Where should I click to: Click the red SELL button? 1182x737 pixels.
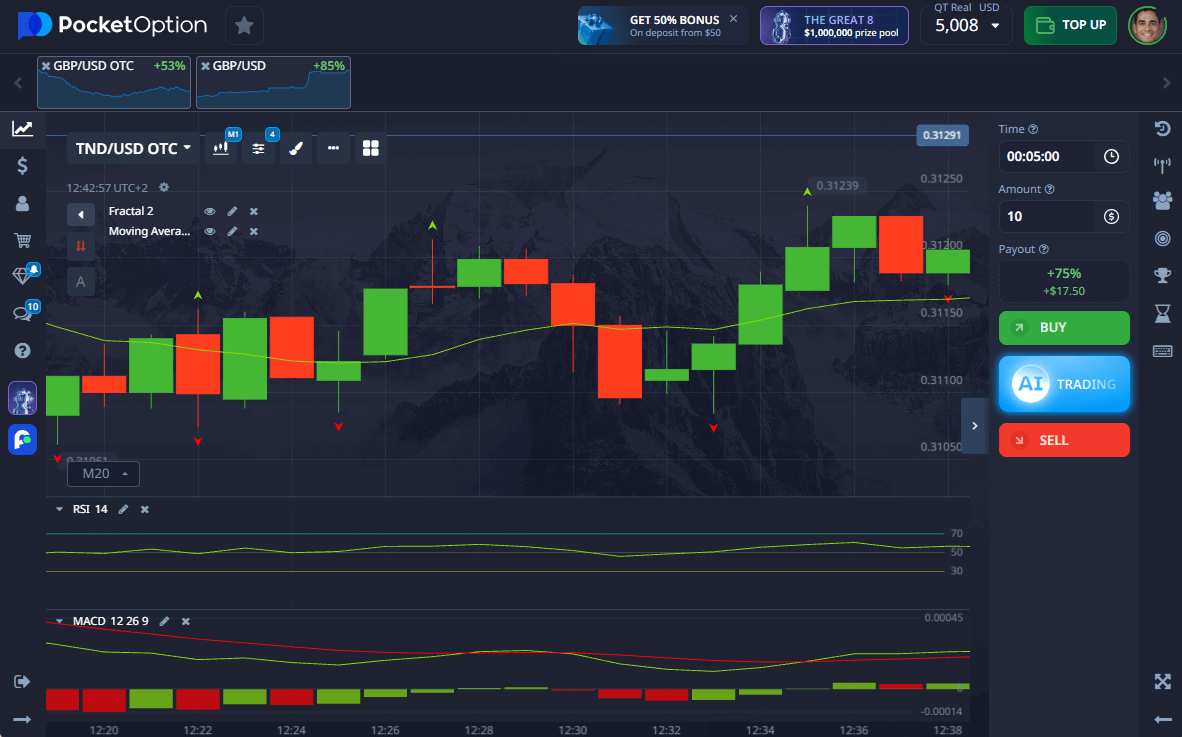(1064, 440)
